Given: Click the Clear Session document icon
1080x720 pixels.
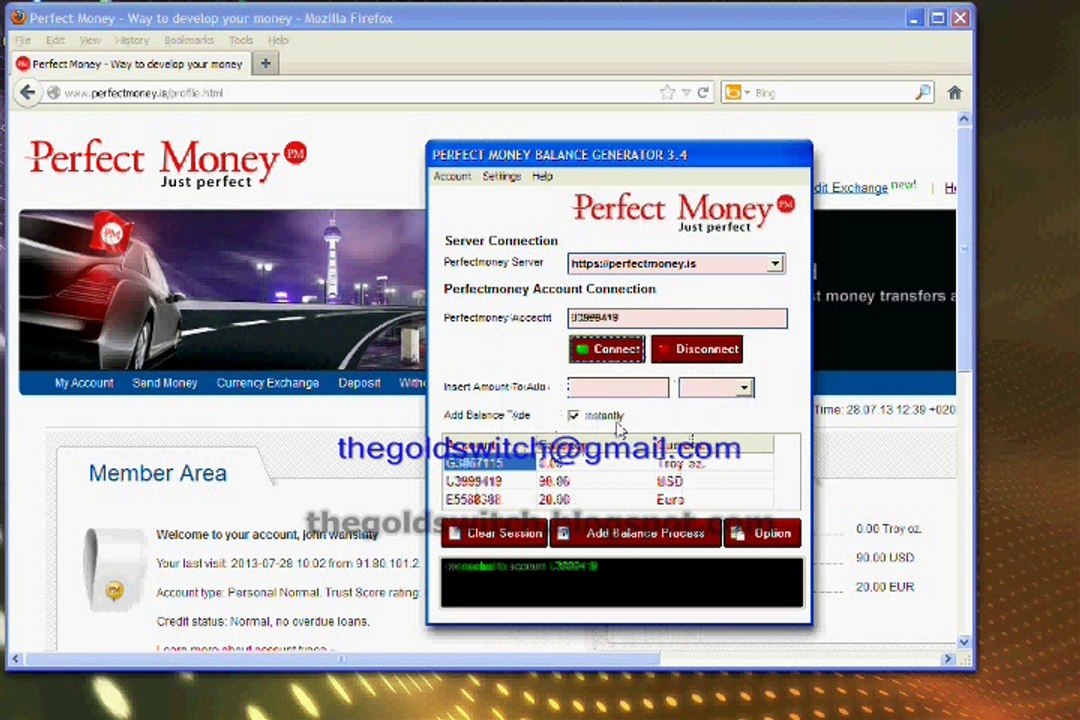Looking at the screenshot, I should coord(455,533).
